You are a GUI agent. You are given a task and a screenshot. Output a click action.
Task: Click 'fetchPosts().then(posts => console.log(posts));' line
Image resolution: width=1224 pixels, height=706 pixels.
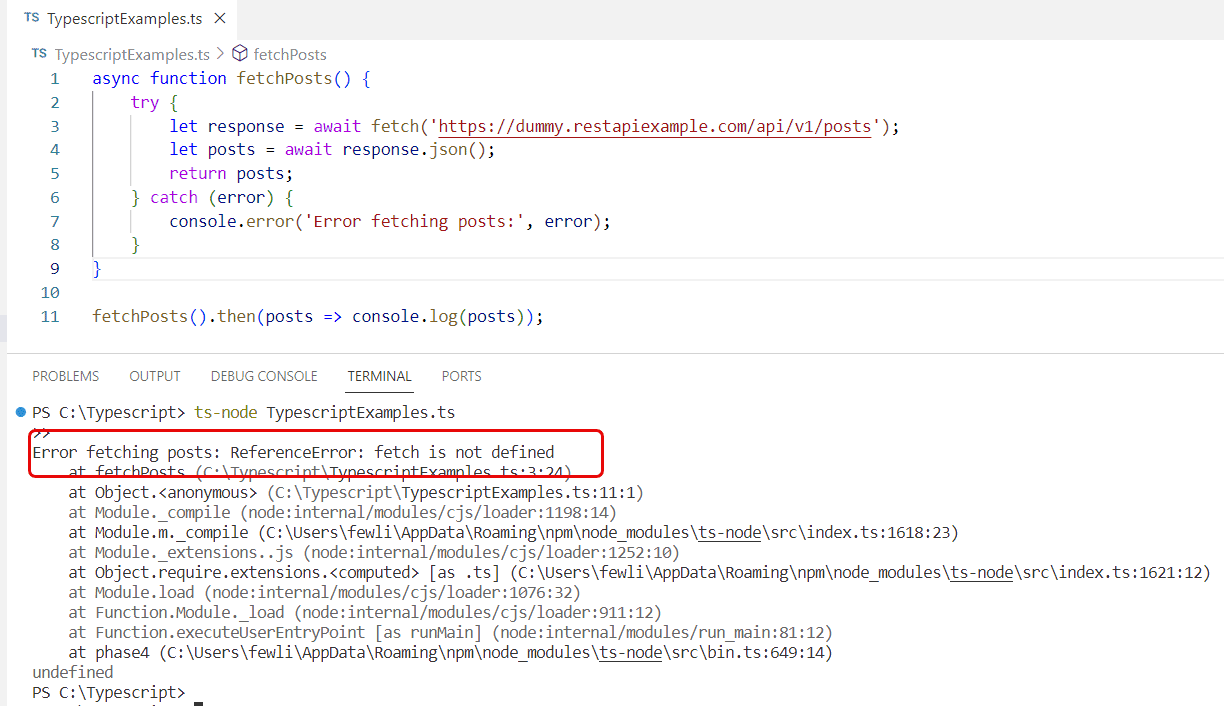coord(318,316)
